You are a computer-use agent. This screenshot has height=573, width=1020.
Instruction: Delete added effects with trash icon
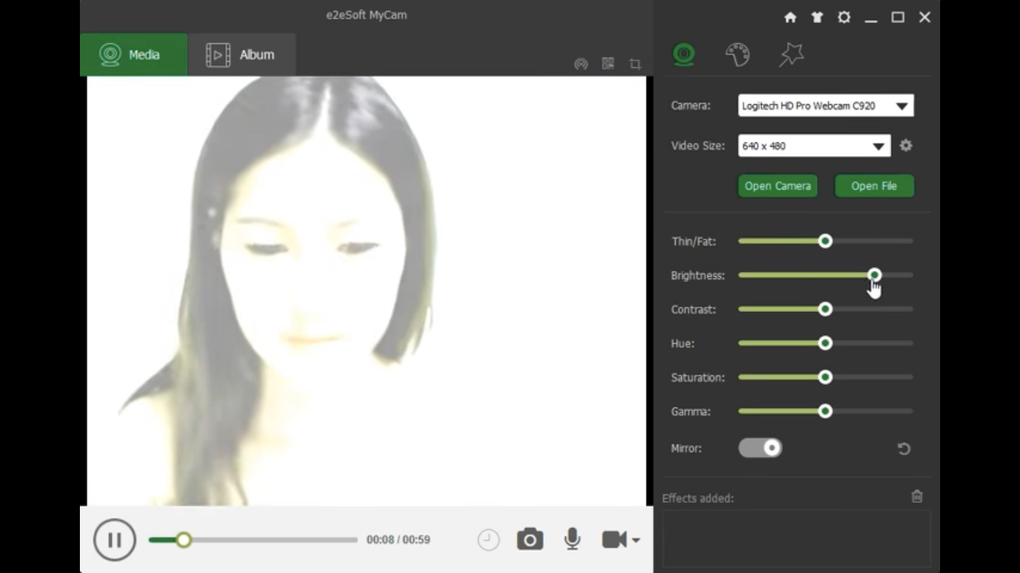[x=917, y=496]
